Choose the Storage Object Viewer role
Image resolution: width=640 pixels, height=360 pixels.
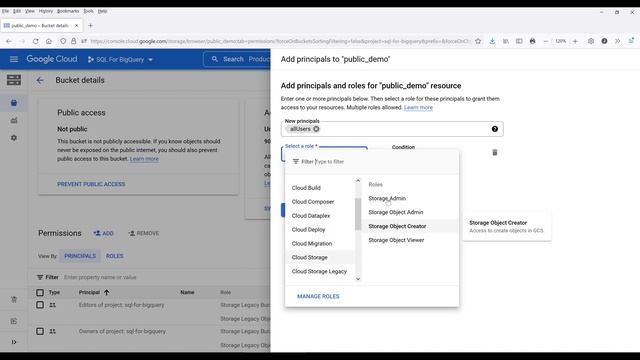pyautogui.click(x=396, y=240)
